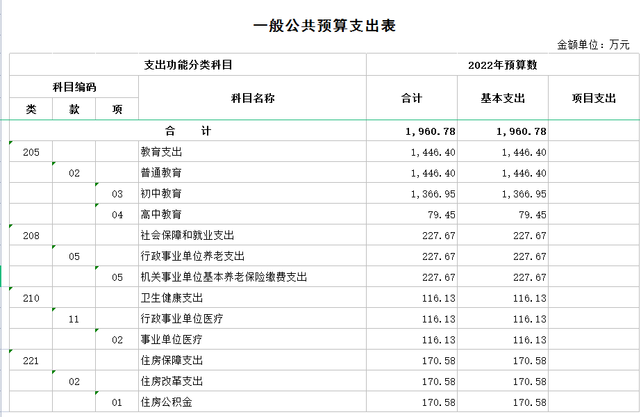The width and height of the screenshot is (640, 417).
Task: Select the 合计 value 1,366.95 for 初中教育
Action: pyautogui.click(x=432, y=193)
